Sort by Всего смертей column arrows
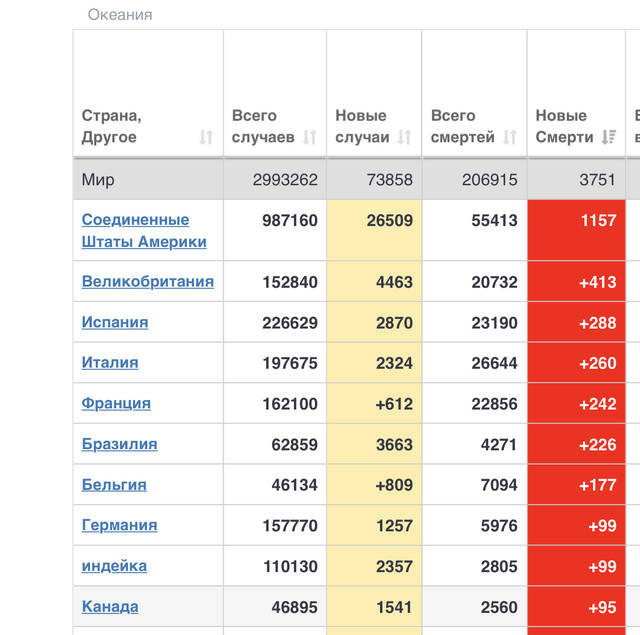This screenshot has width=640, height=635. 510,137
